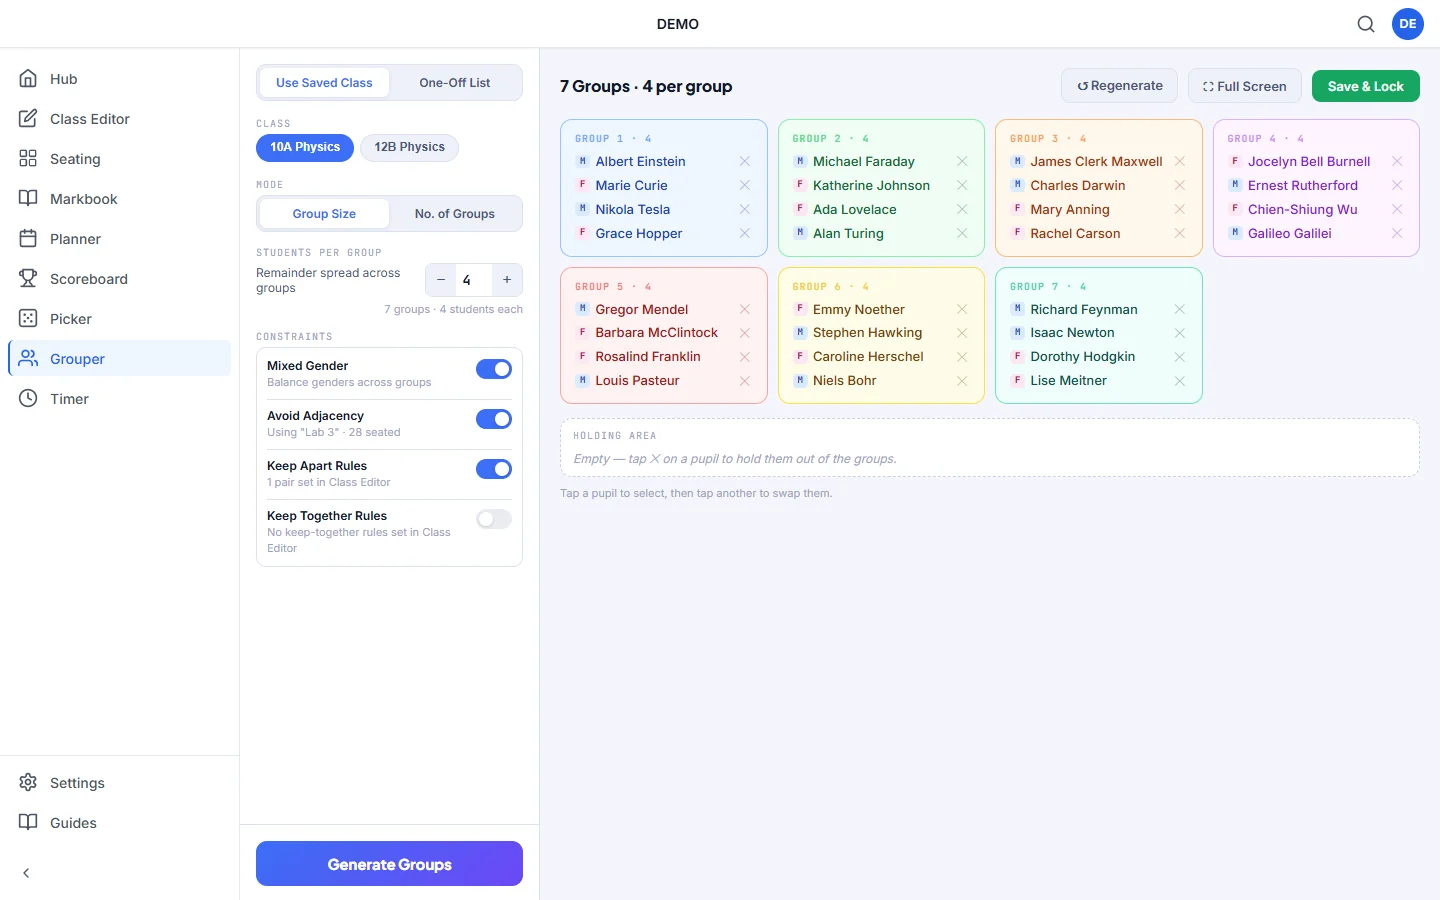Click Generate Groups button
1440x900 pixels.
389,864
